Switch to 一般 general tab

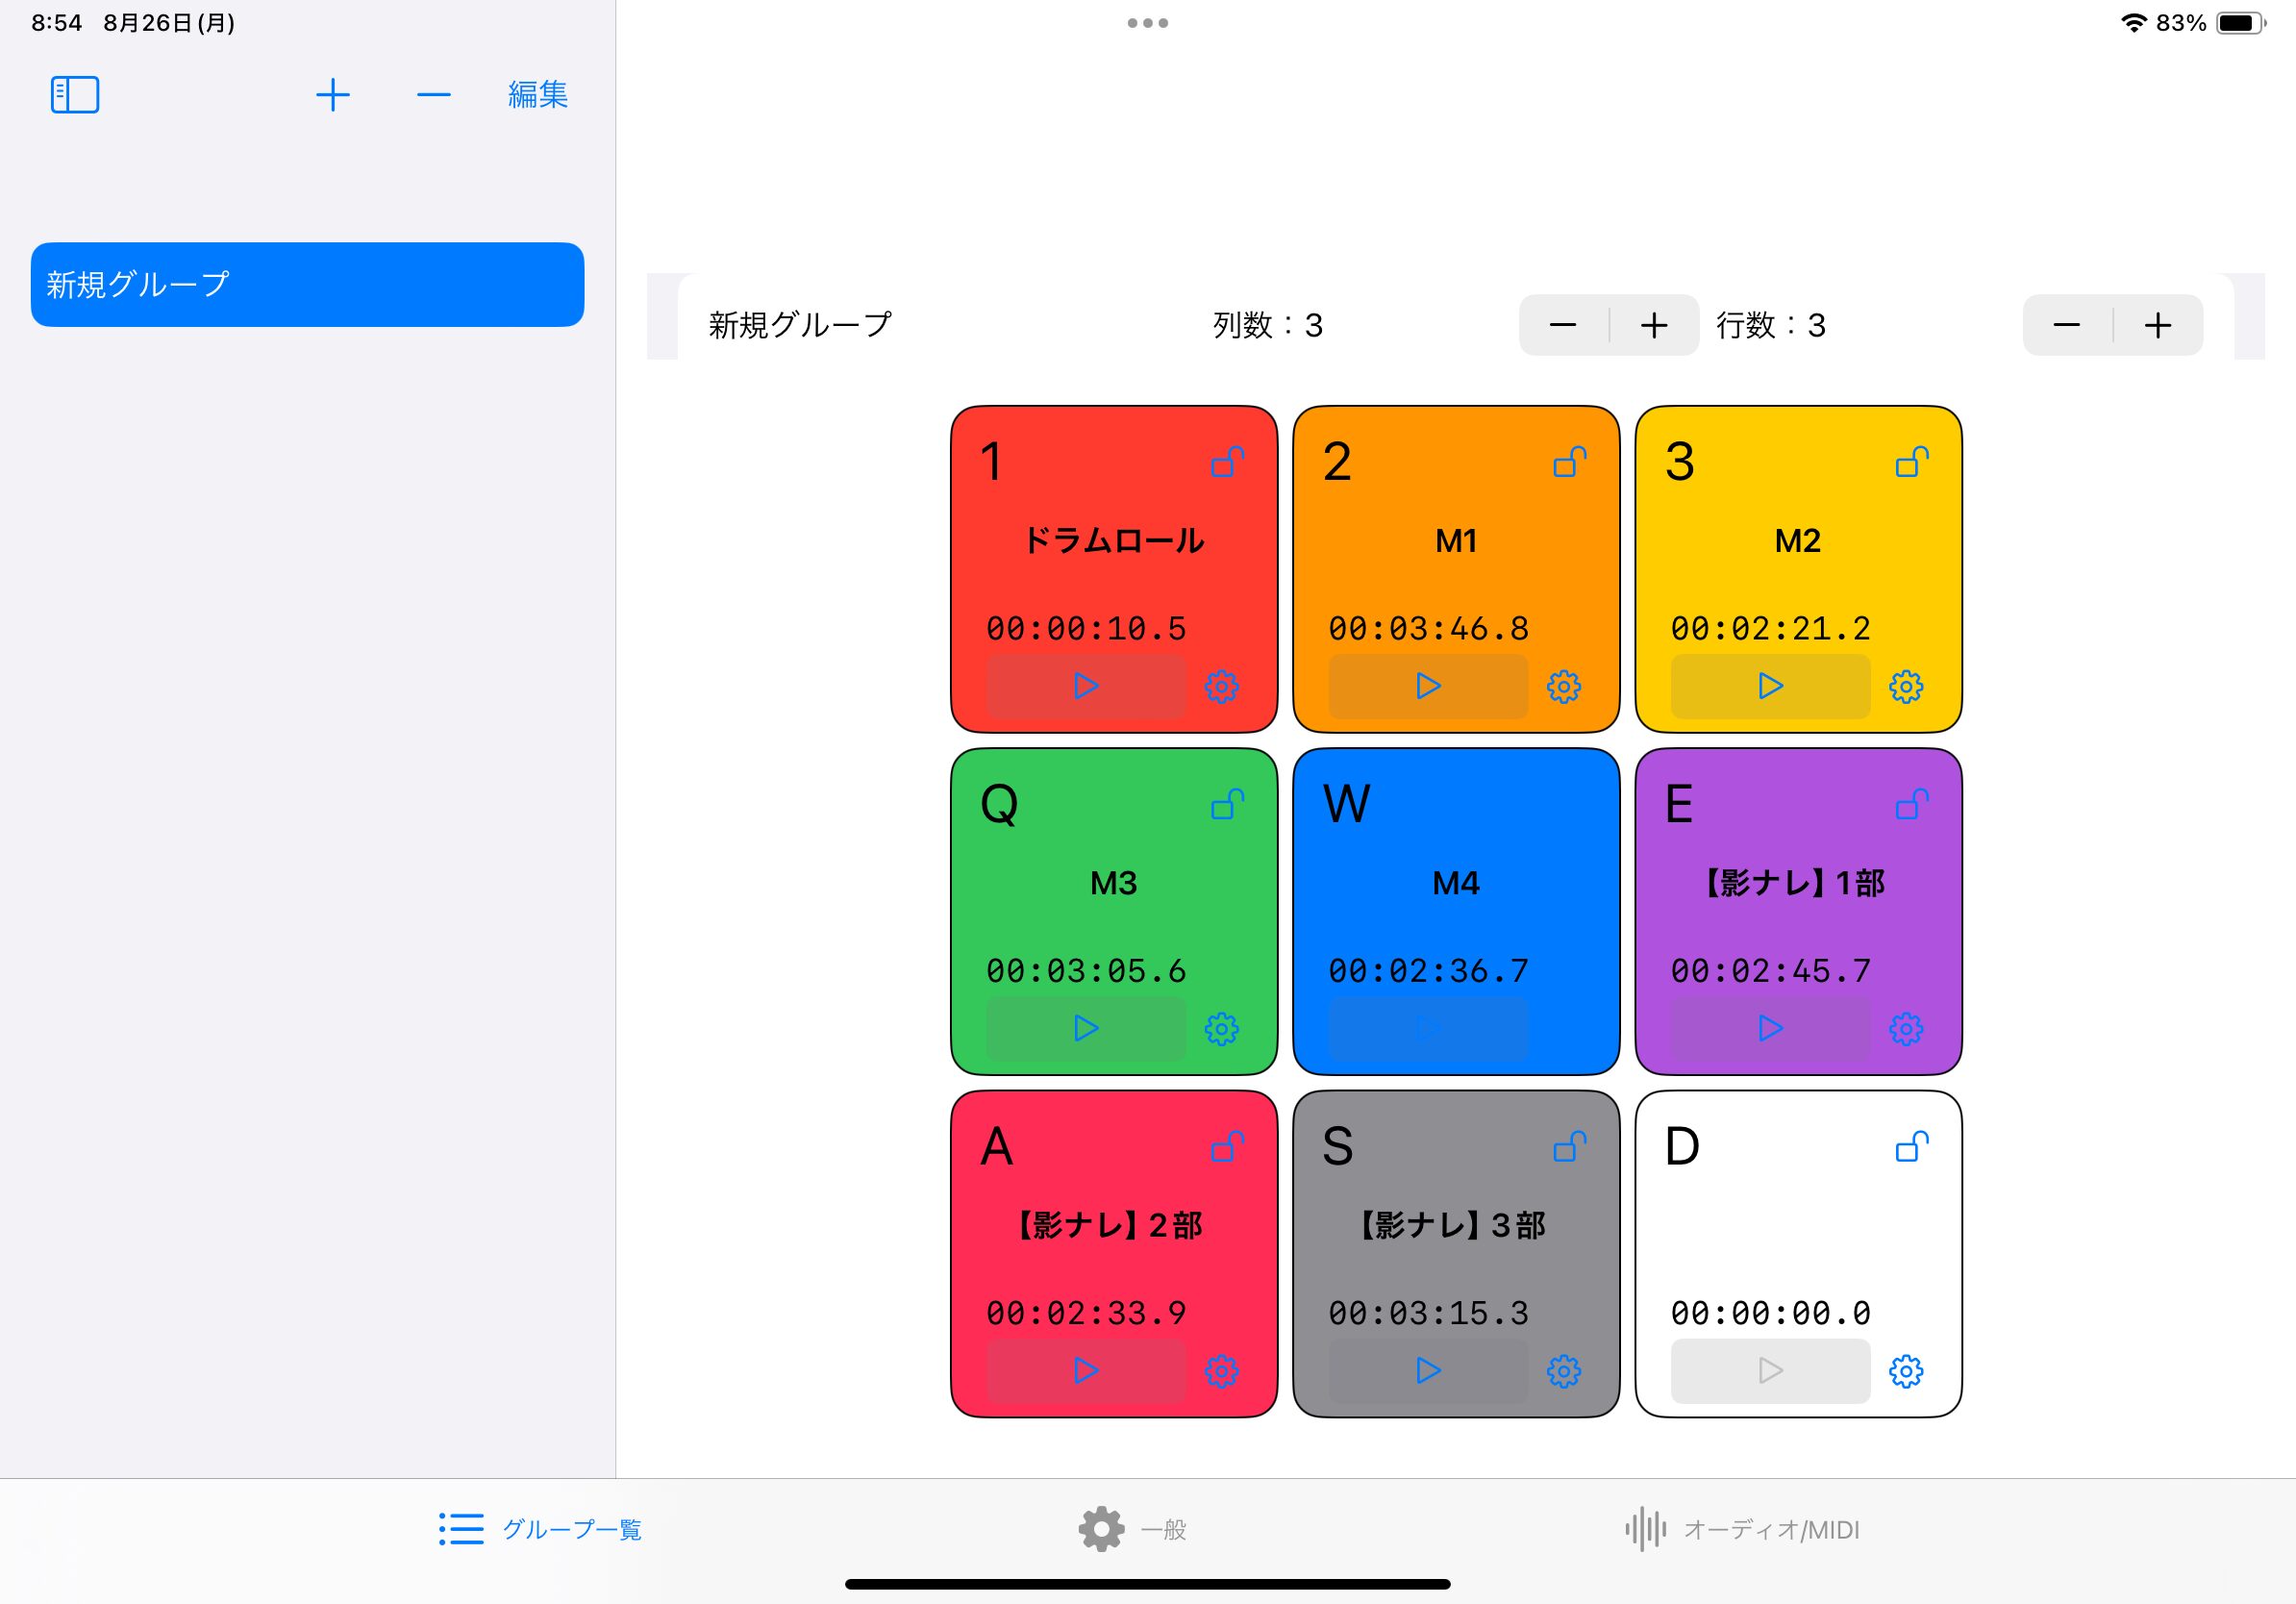pos(1133,1529)
